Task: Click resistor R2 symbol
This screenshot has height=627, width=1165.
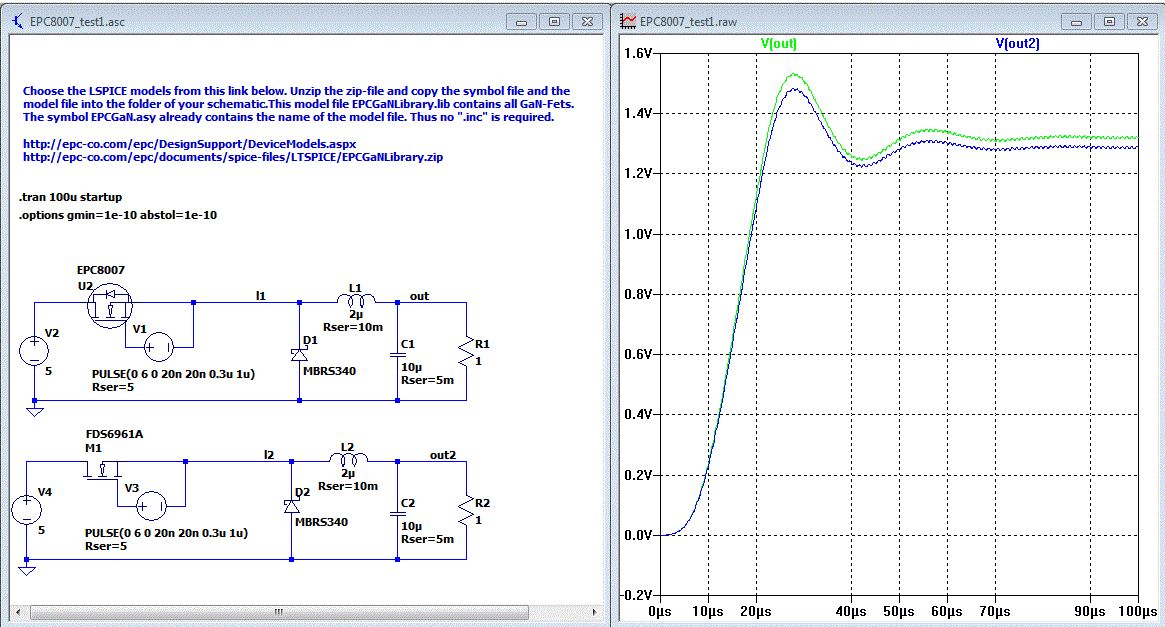Action: coord(466,510)
